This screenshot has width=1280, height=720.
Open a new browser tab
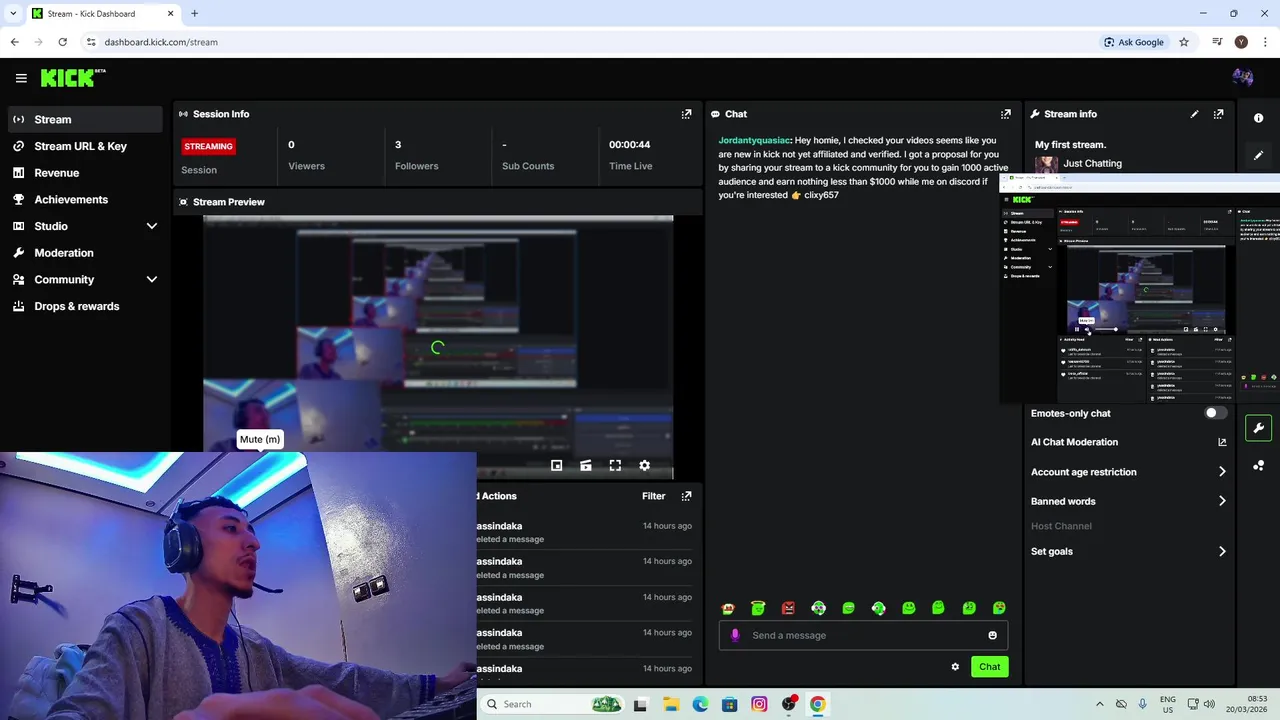click(195, 13)
